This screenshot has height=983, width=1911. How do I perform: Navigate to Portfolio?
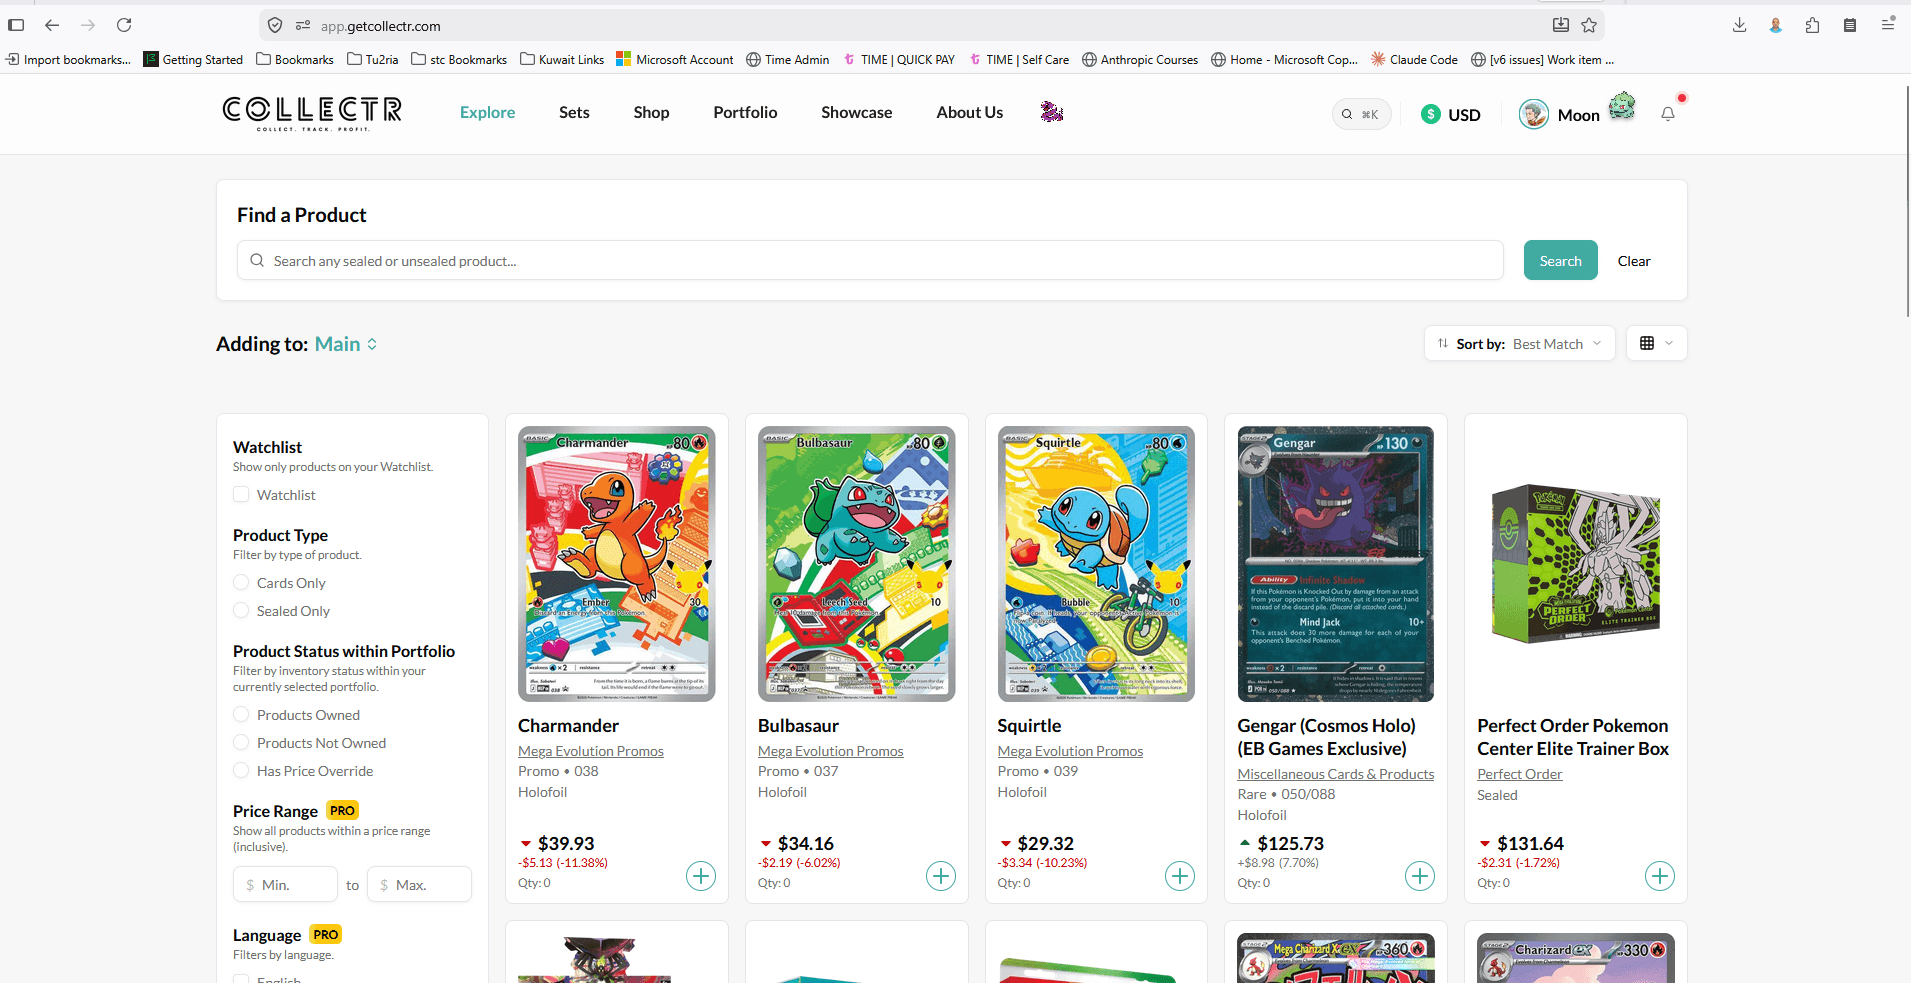tap(745, 112)
